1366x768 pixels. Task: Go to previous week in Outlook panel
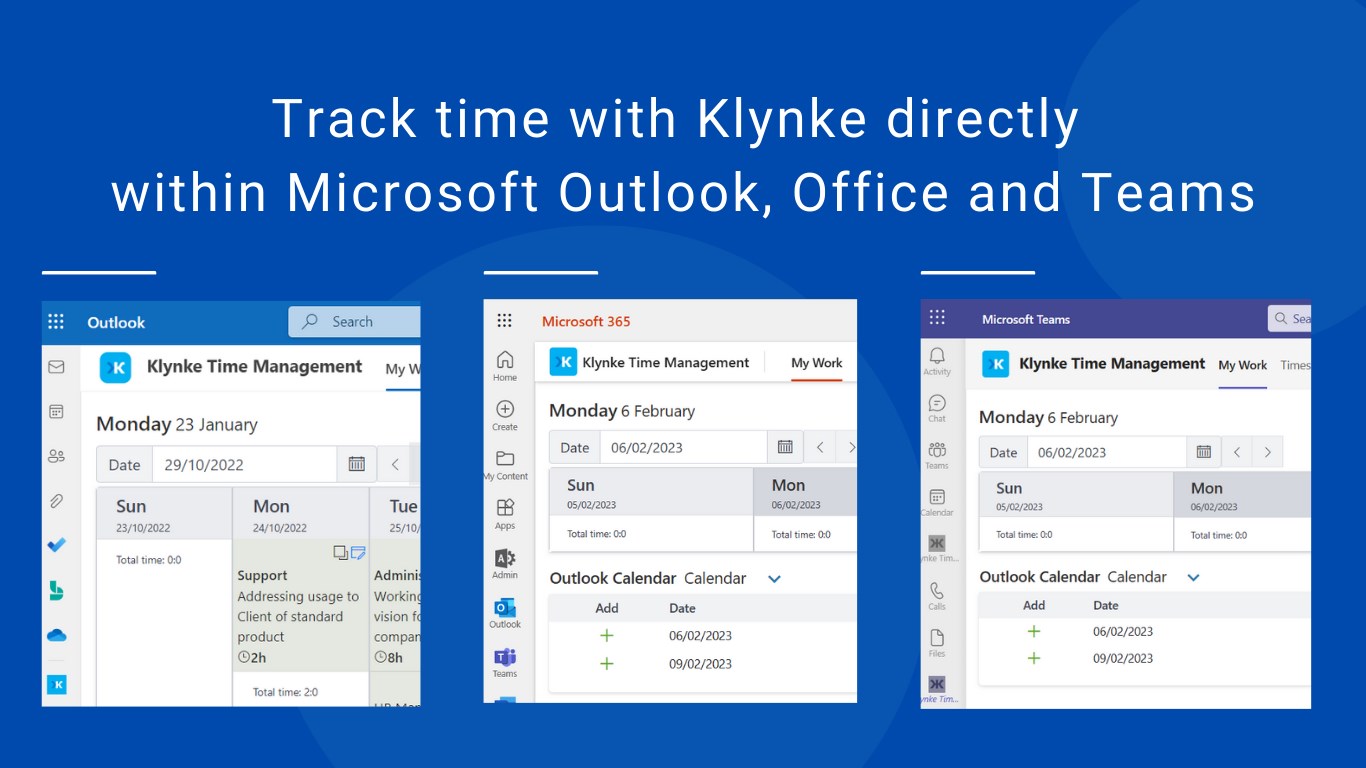pos(395,464)
